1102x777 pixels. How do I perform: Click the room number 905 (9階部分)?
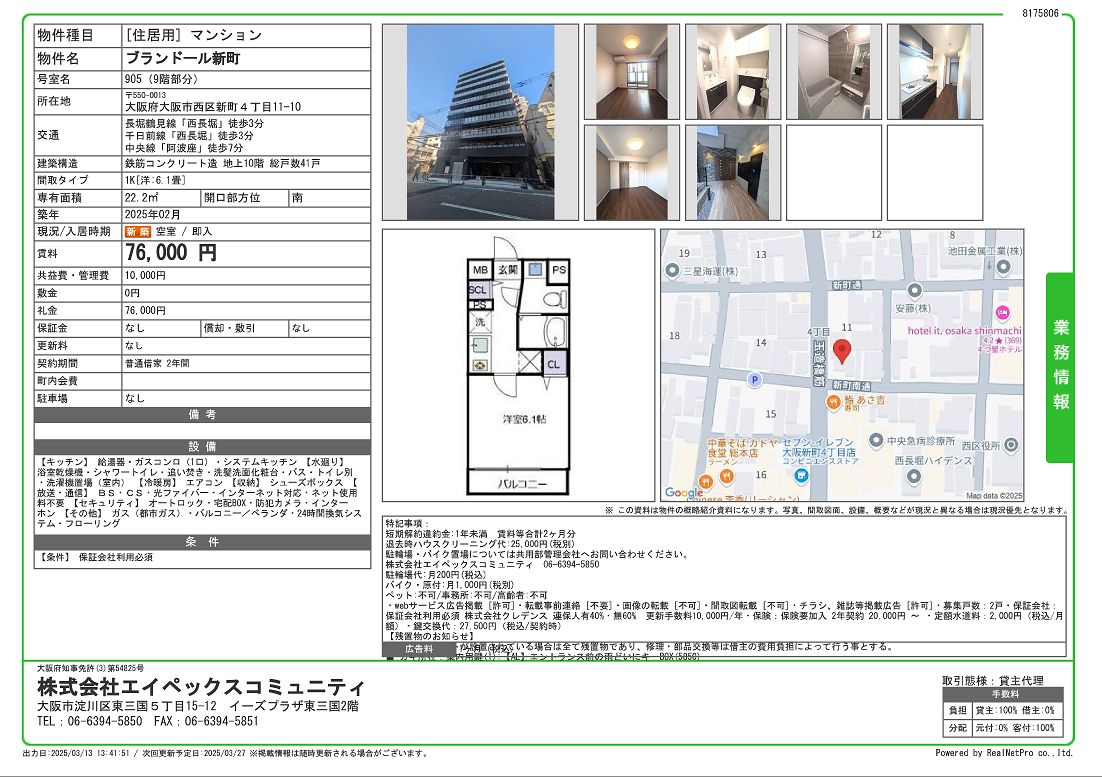(161, 79)
